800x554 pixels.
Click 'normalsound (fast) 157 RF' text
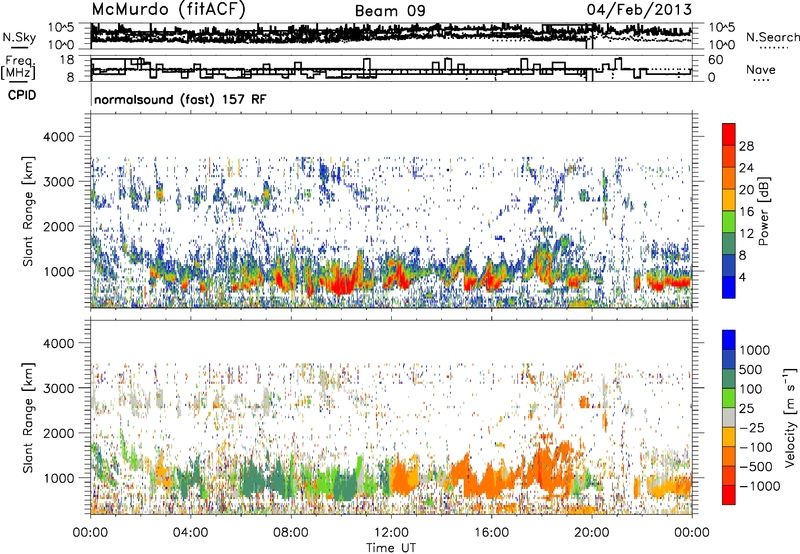(180, 99)
